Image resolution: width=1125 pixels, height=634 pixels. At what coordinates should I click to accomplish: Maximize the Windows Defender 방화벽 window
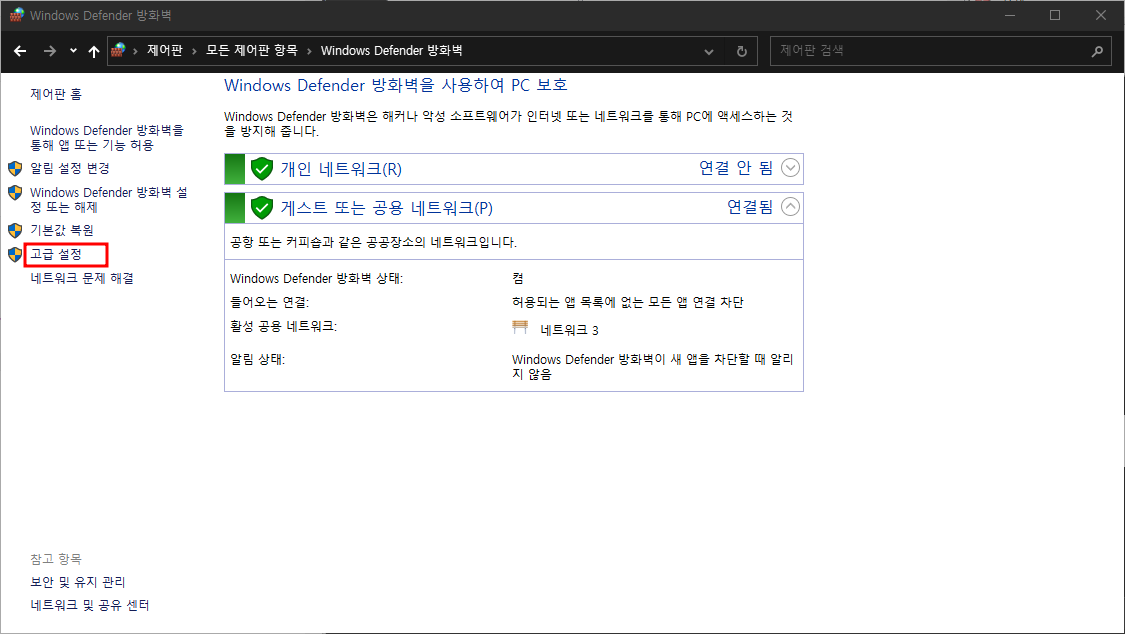coord(1055,15)
